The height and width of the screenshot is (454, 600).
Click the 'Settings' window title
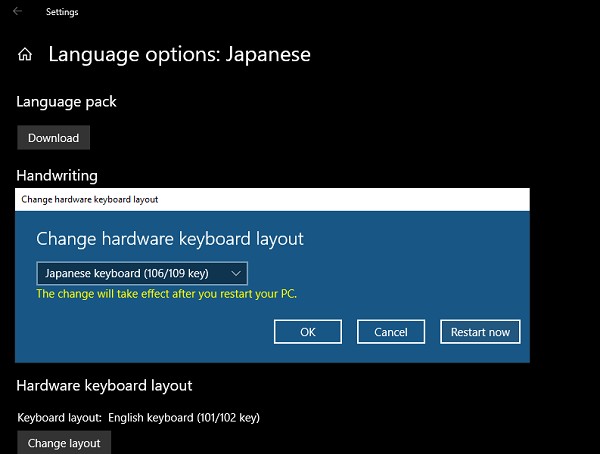[62, 12]
